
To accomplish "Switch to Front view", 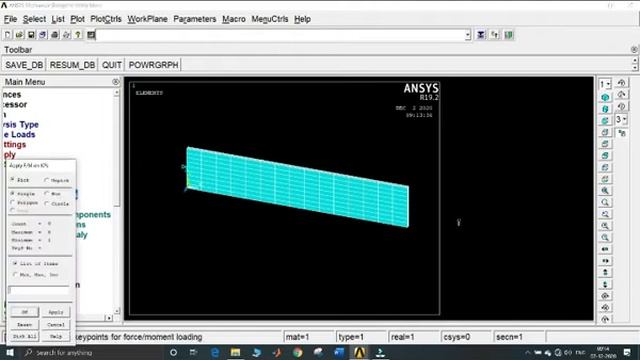I will click(x=605, y=121).
